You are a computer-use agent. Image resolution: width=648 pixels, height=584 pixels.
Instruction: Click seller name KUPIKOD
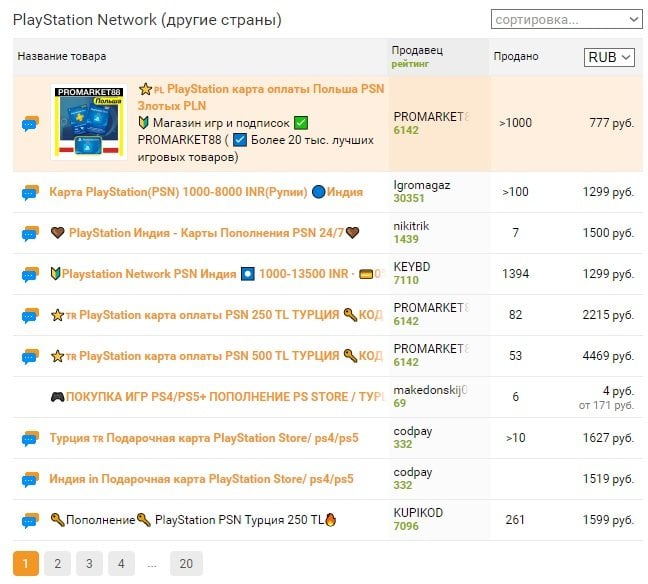pos(418,513)
